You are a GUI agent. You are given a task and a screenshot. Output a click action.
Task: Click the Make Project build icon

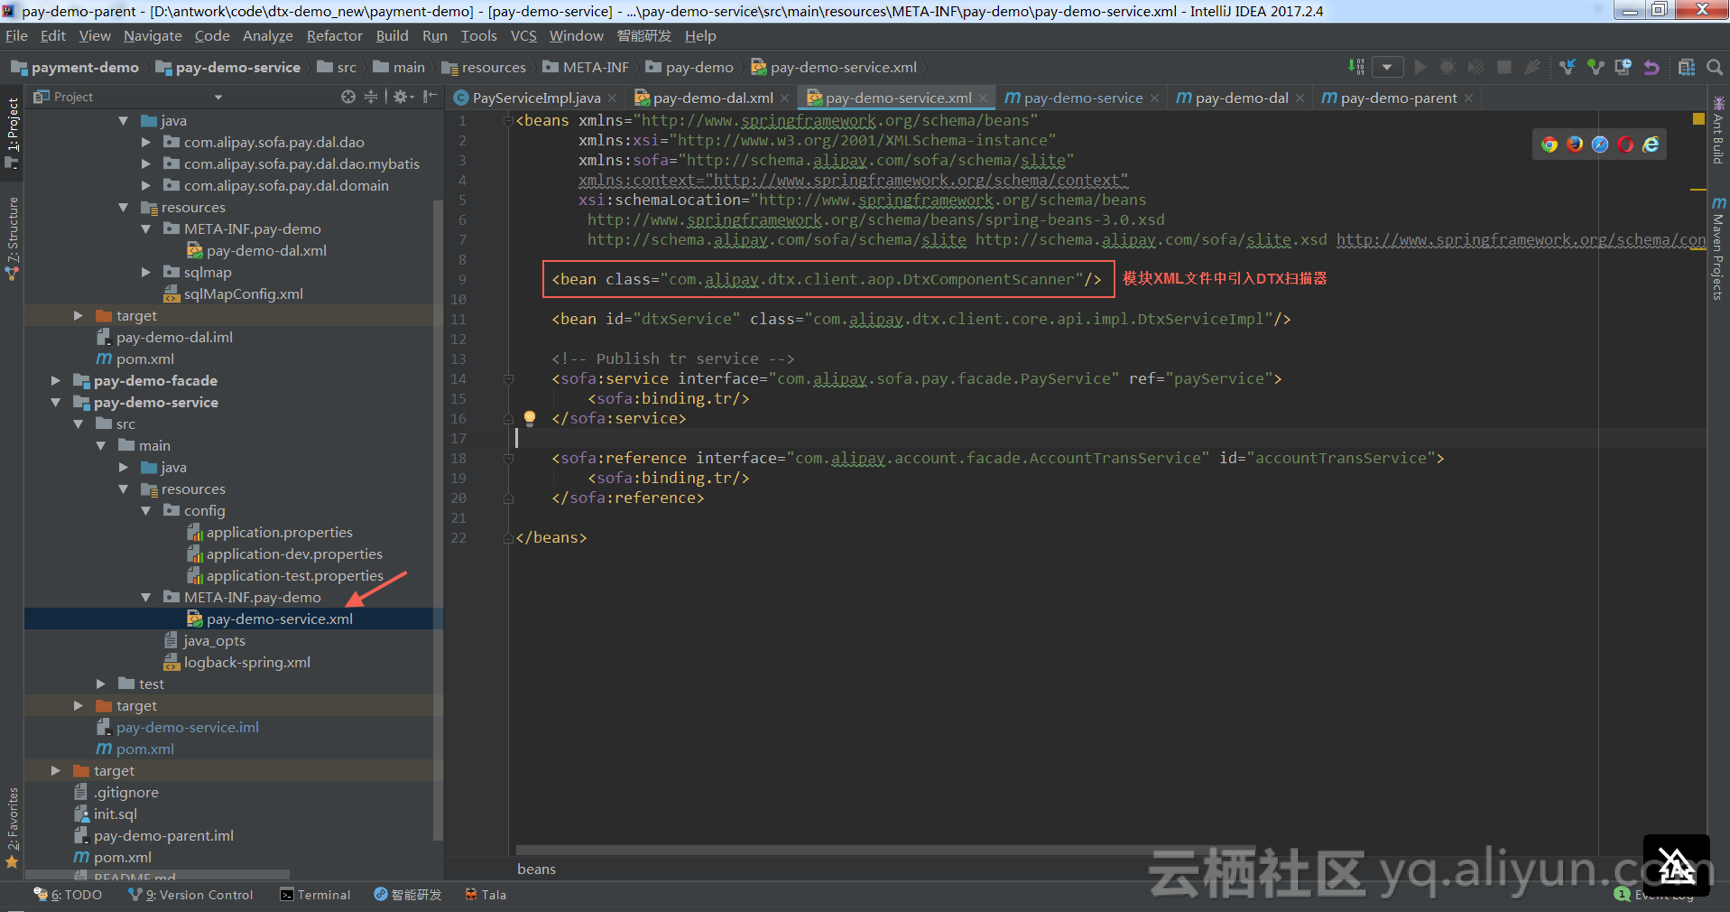point(1356,67)
